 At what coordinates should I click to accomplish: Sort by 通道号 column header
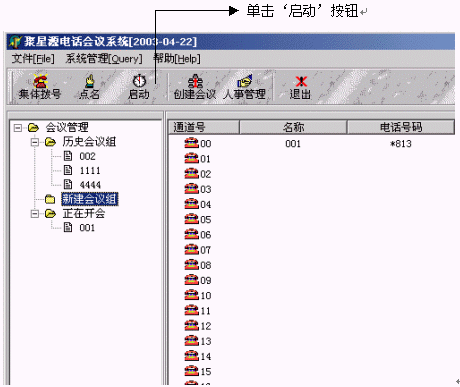[203, 127]
